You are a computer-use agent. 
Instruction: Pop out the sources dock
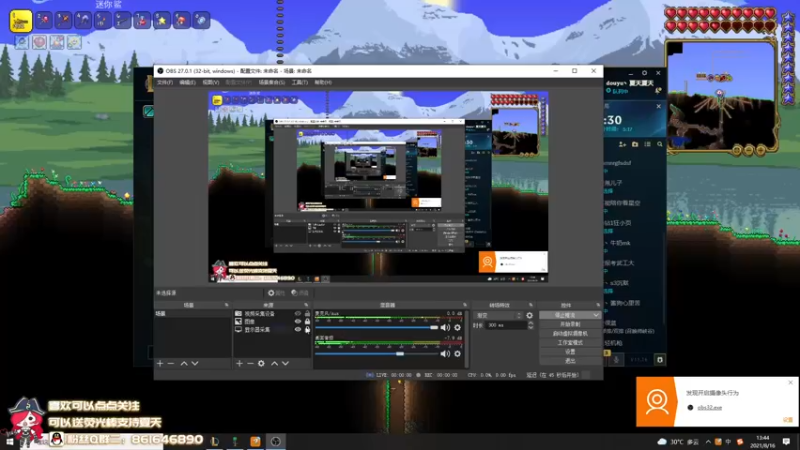tap(306, 305)
